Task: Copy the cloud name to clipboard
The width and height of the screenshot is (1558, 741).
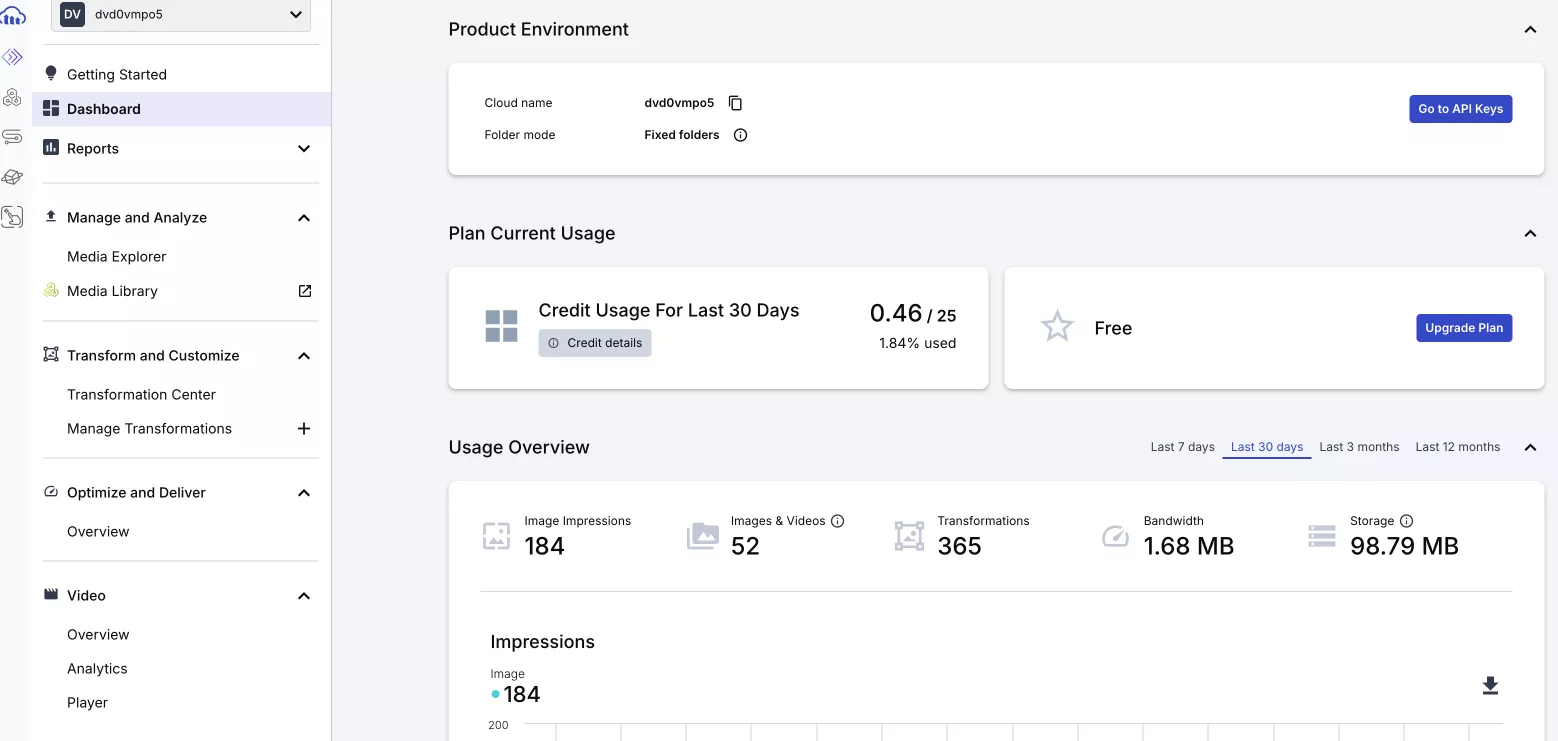Action: (735, 103)
